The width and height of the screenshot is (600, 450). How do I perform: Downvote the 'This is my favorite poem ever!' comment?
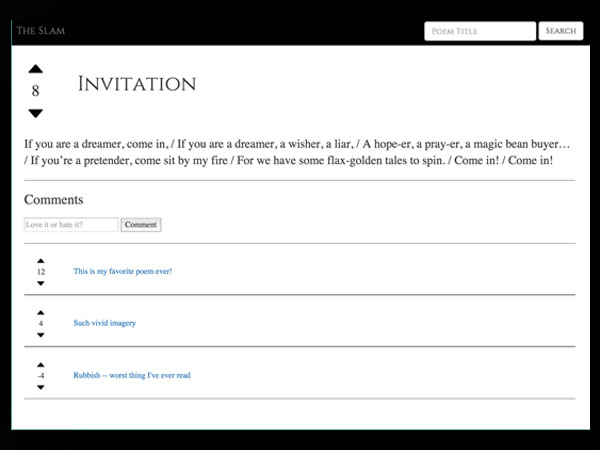point(41,284)
